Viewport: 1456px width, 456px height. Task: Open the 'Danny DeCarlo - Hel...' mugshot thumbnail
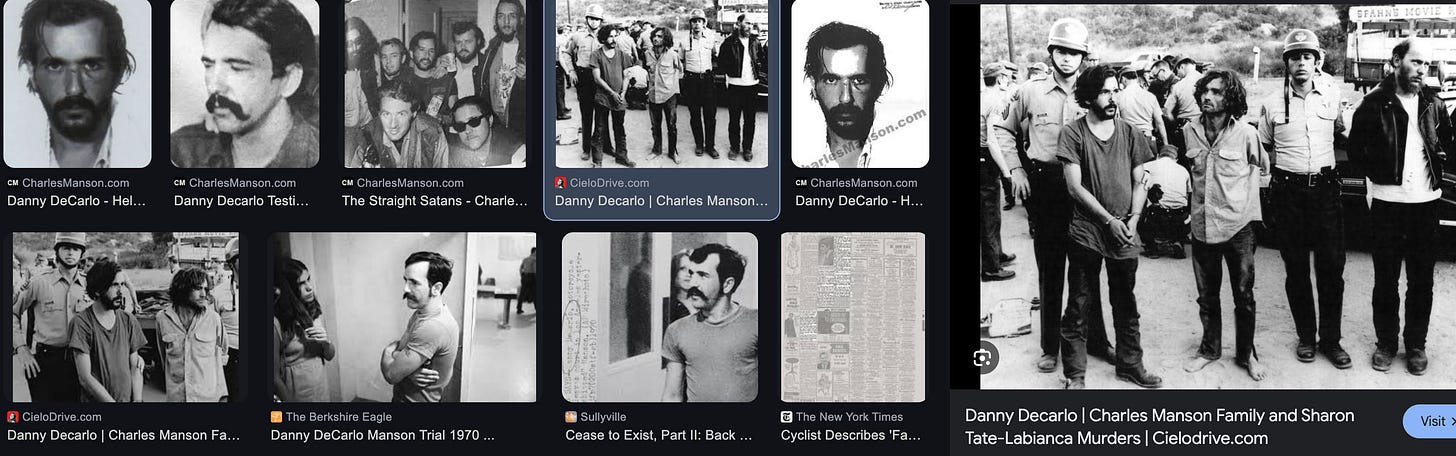click(x=77, y=84)
